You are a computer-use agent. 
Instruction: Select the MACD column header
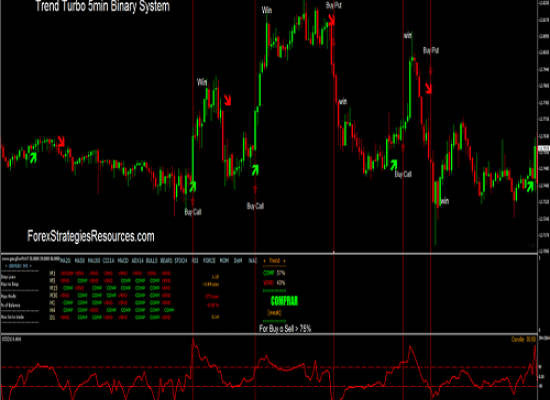tap(123, 261)
